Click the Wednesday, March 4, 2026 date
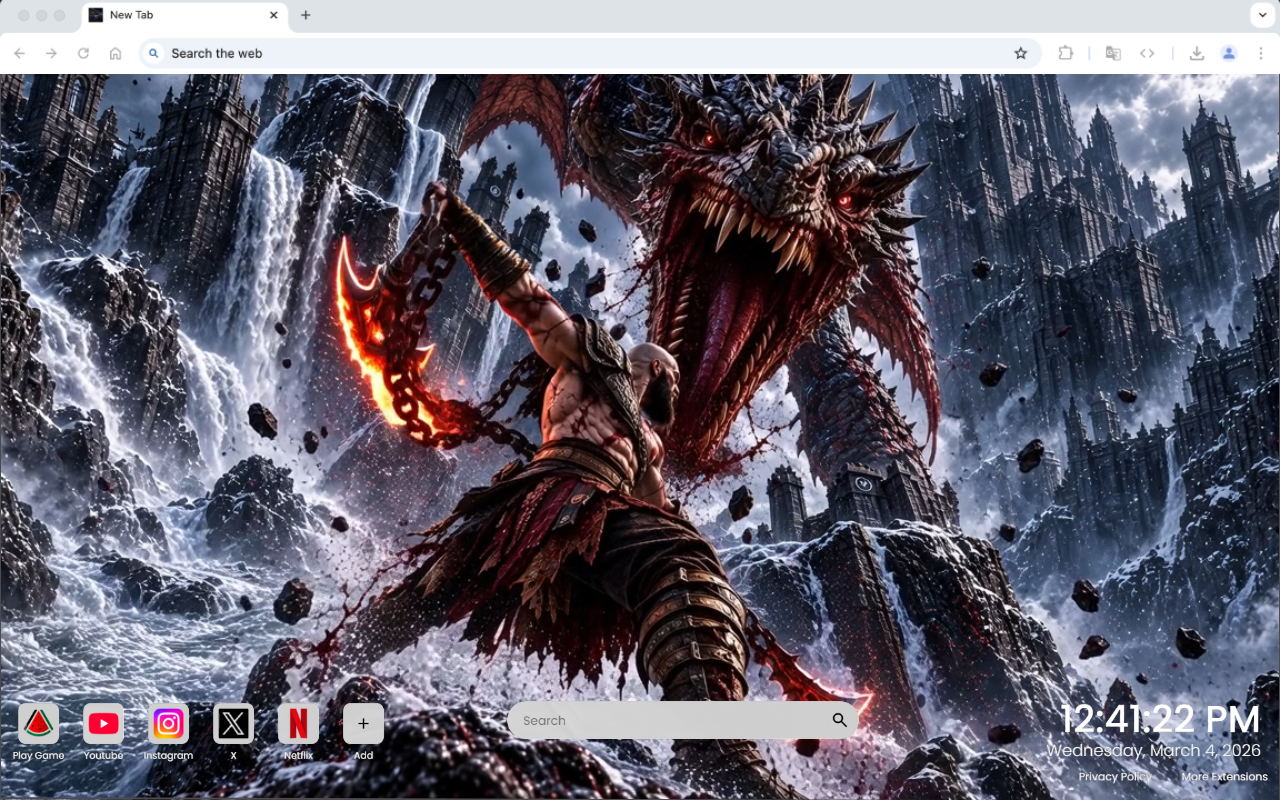Screen dimensions: 1280x800 pyautogui.click(x=1154, y=750)
